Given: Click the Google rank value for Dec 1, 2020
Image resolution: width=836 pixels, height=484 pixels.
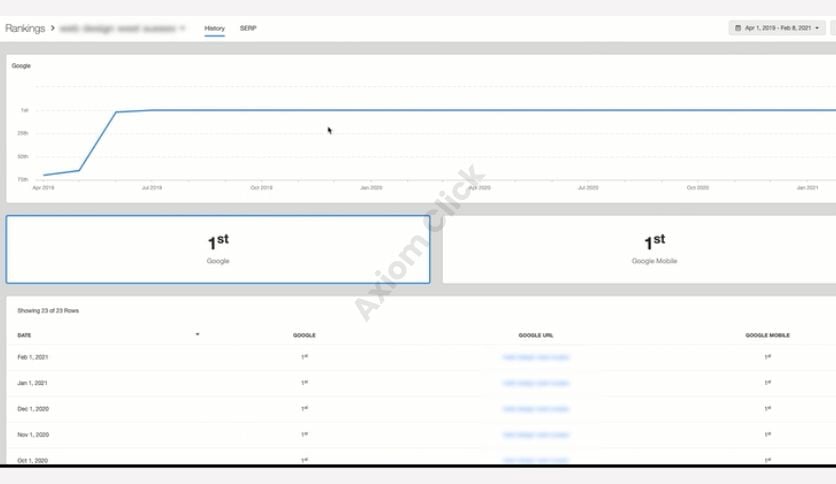Looking at the screenshot, I should pos(304,408).
